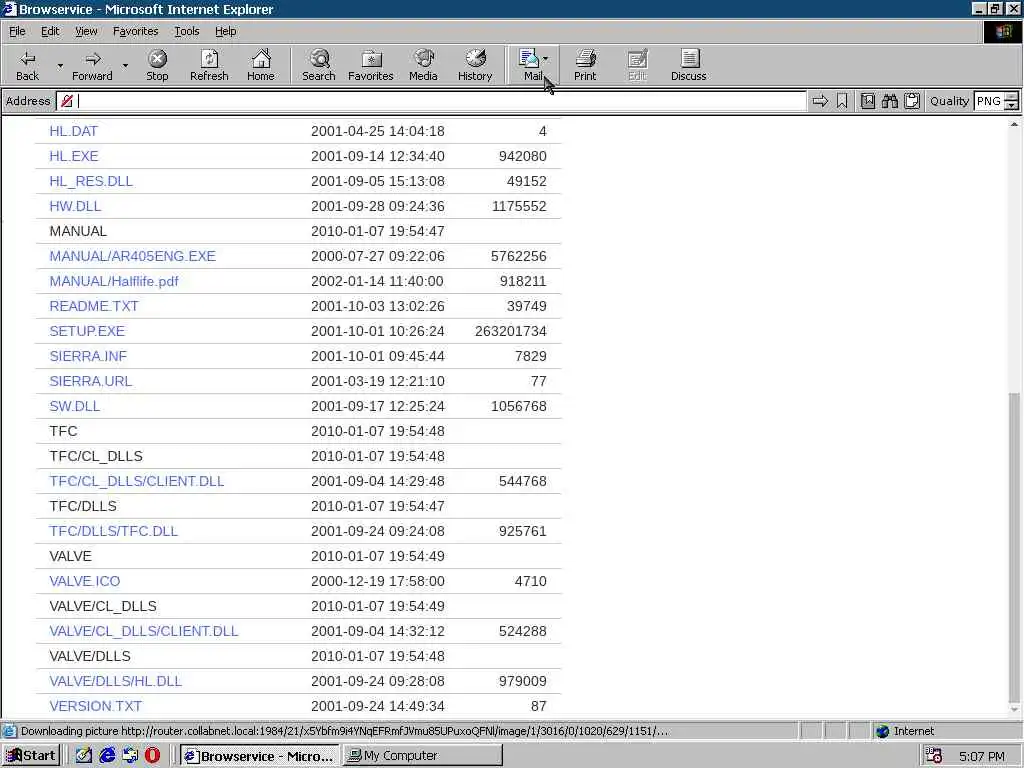Image resolution: width=1024 pixels, height=768 pixels.
Task: Open the Forward history dropdown arrow
Action: pos(125,65)
